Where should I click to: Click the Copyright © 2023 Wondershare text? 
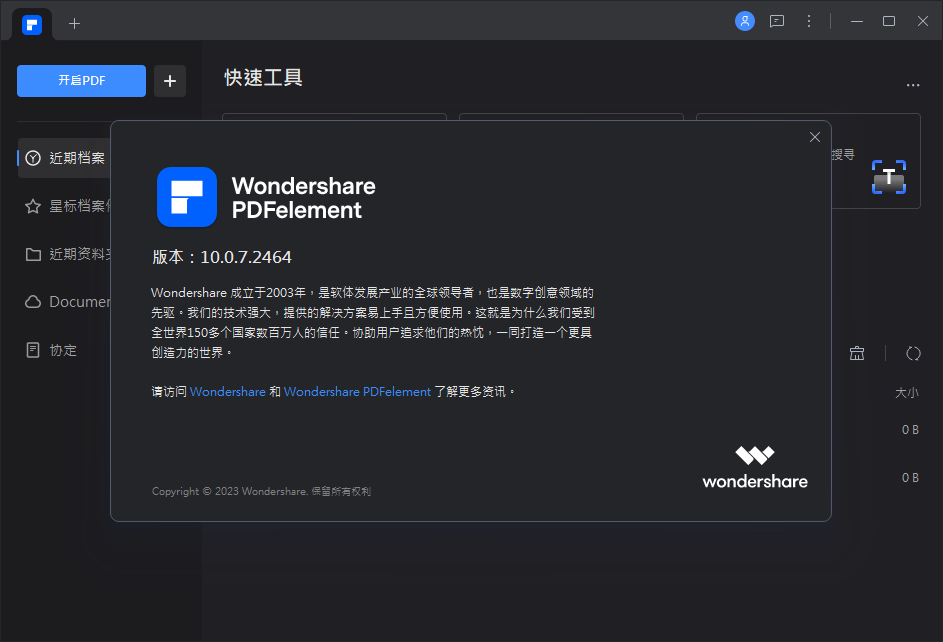tap(230, 491)
